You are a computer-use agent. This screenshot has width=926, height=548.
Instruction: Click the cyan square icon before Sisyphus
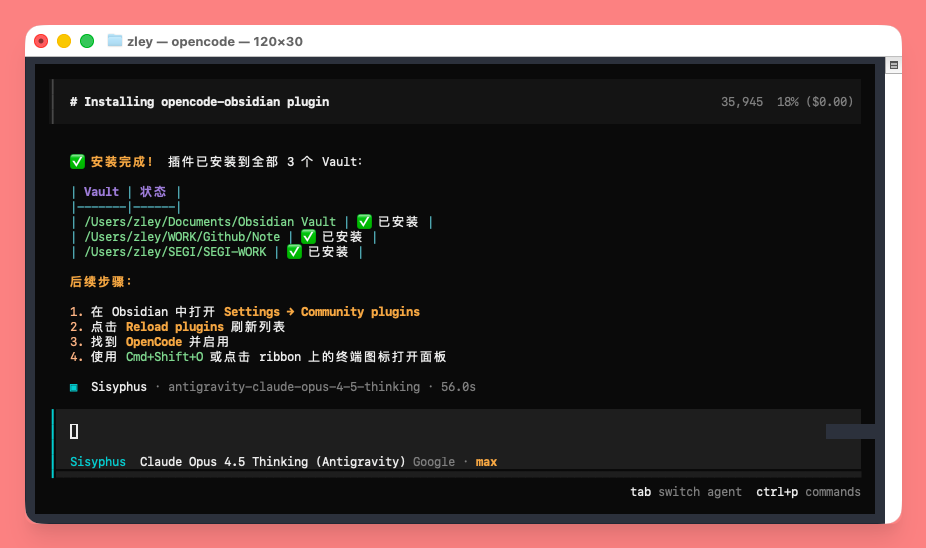click(74, 387)
